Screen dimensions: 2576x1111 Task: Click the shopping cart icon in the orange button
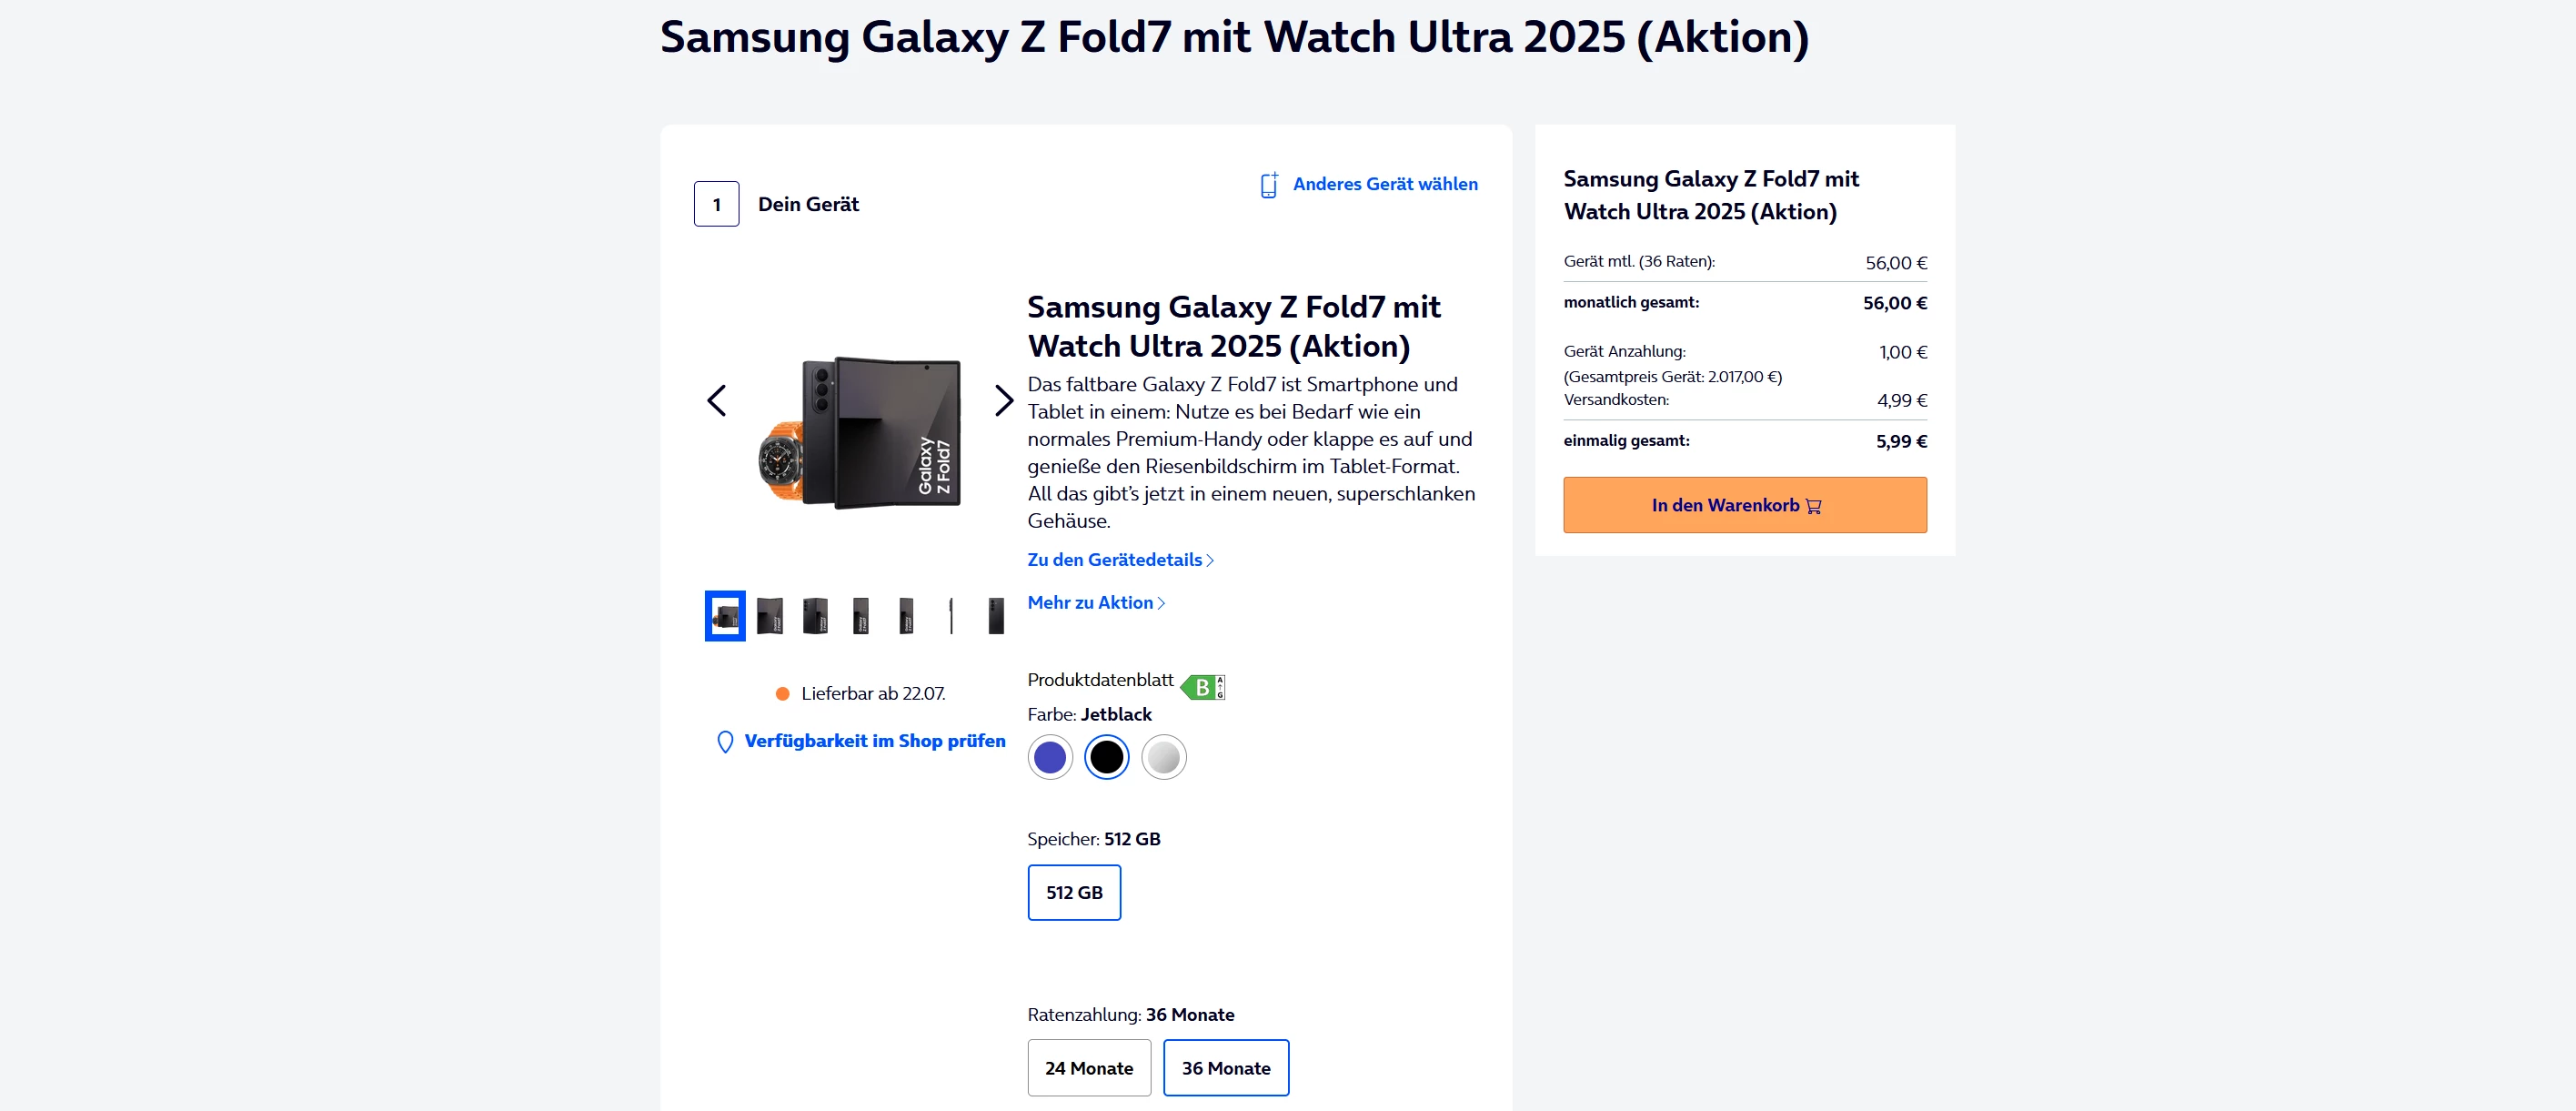tap(1814, 506)
